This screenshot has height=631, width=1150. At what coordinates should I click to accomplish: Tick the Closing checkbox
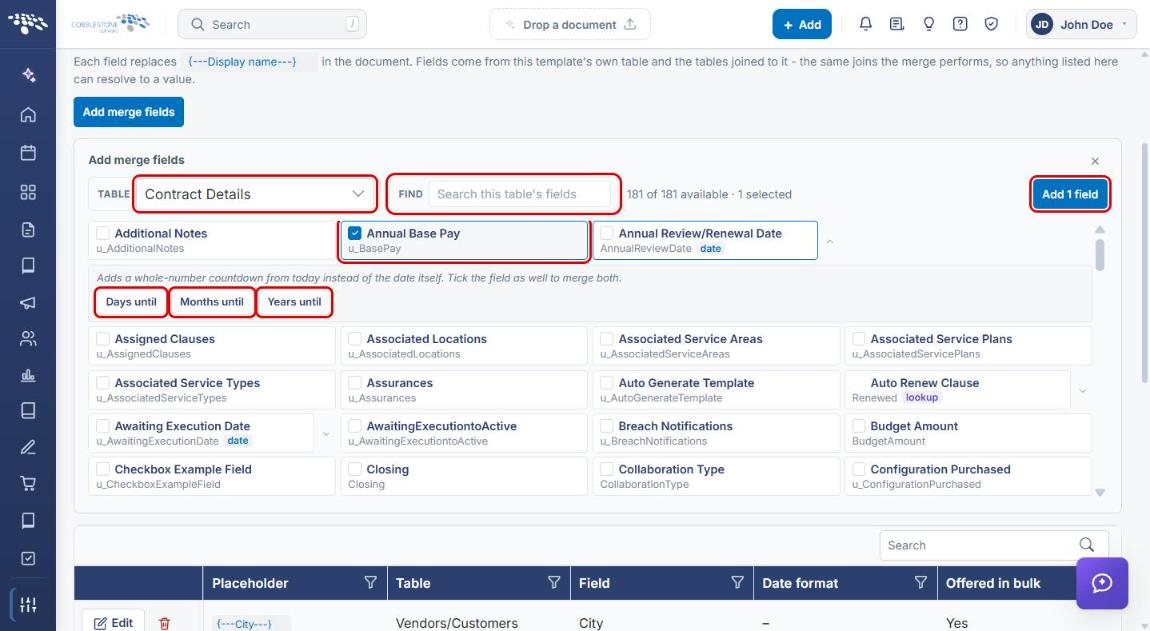(x=355, y=470)
